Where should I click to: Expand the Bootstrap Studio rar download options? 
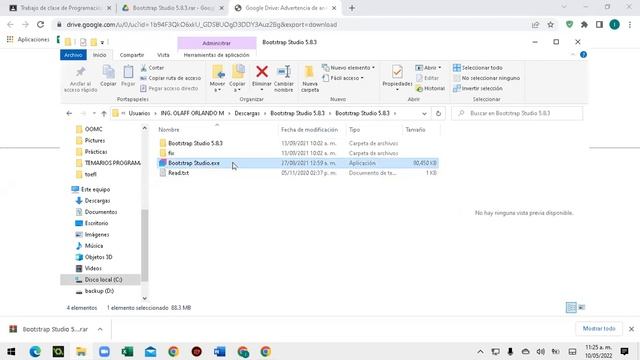pos(100,329)
